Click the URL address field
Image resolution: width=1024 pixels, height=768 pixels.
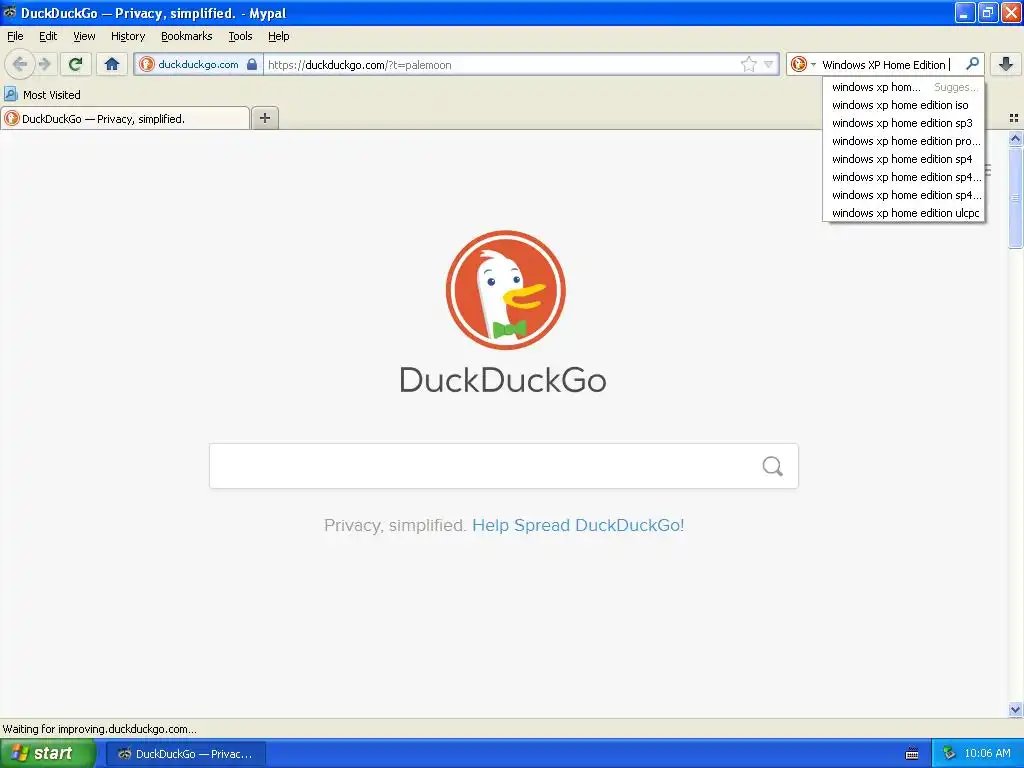502,64
